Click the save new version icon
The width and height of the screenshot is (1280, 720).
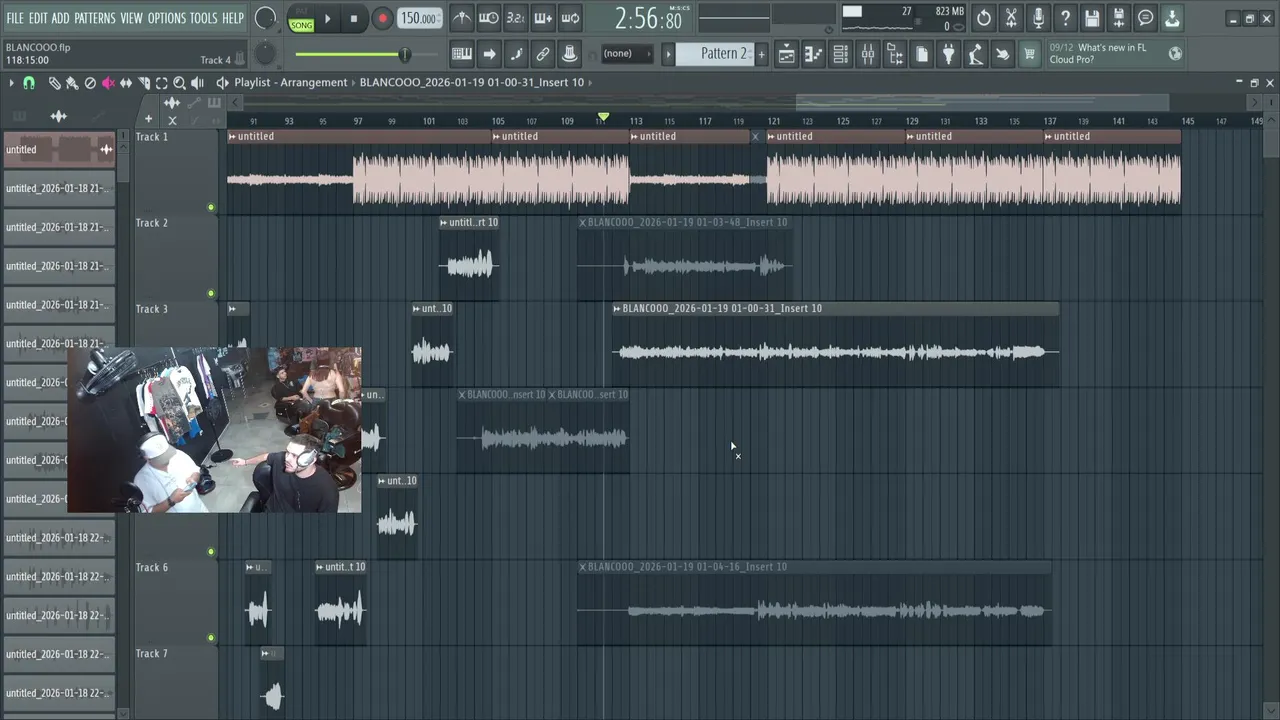[x=1119, y=18]
